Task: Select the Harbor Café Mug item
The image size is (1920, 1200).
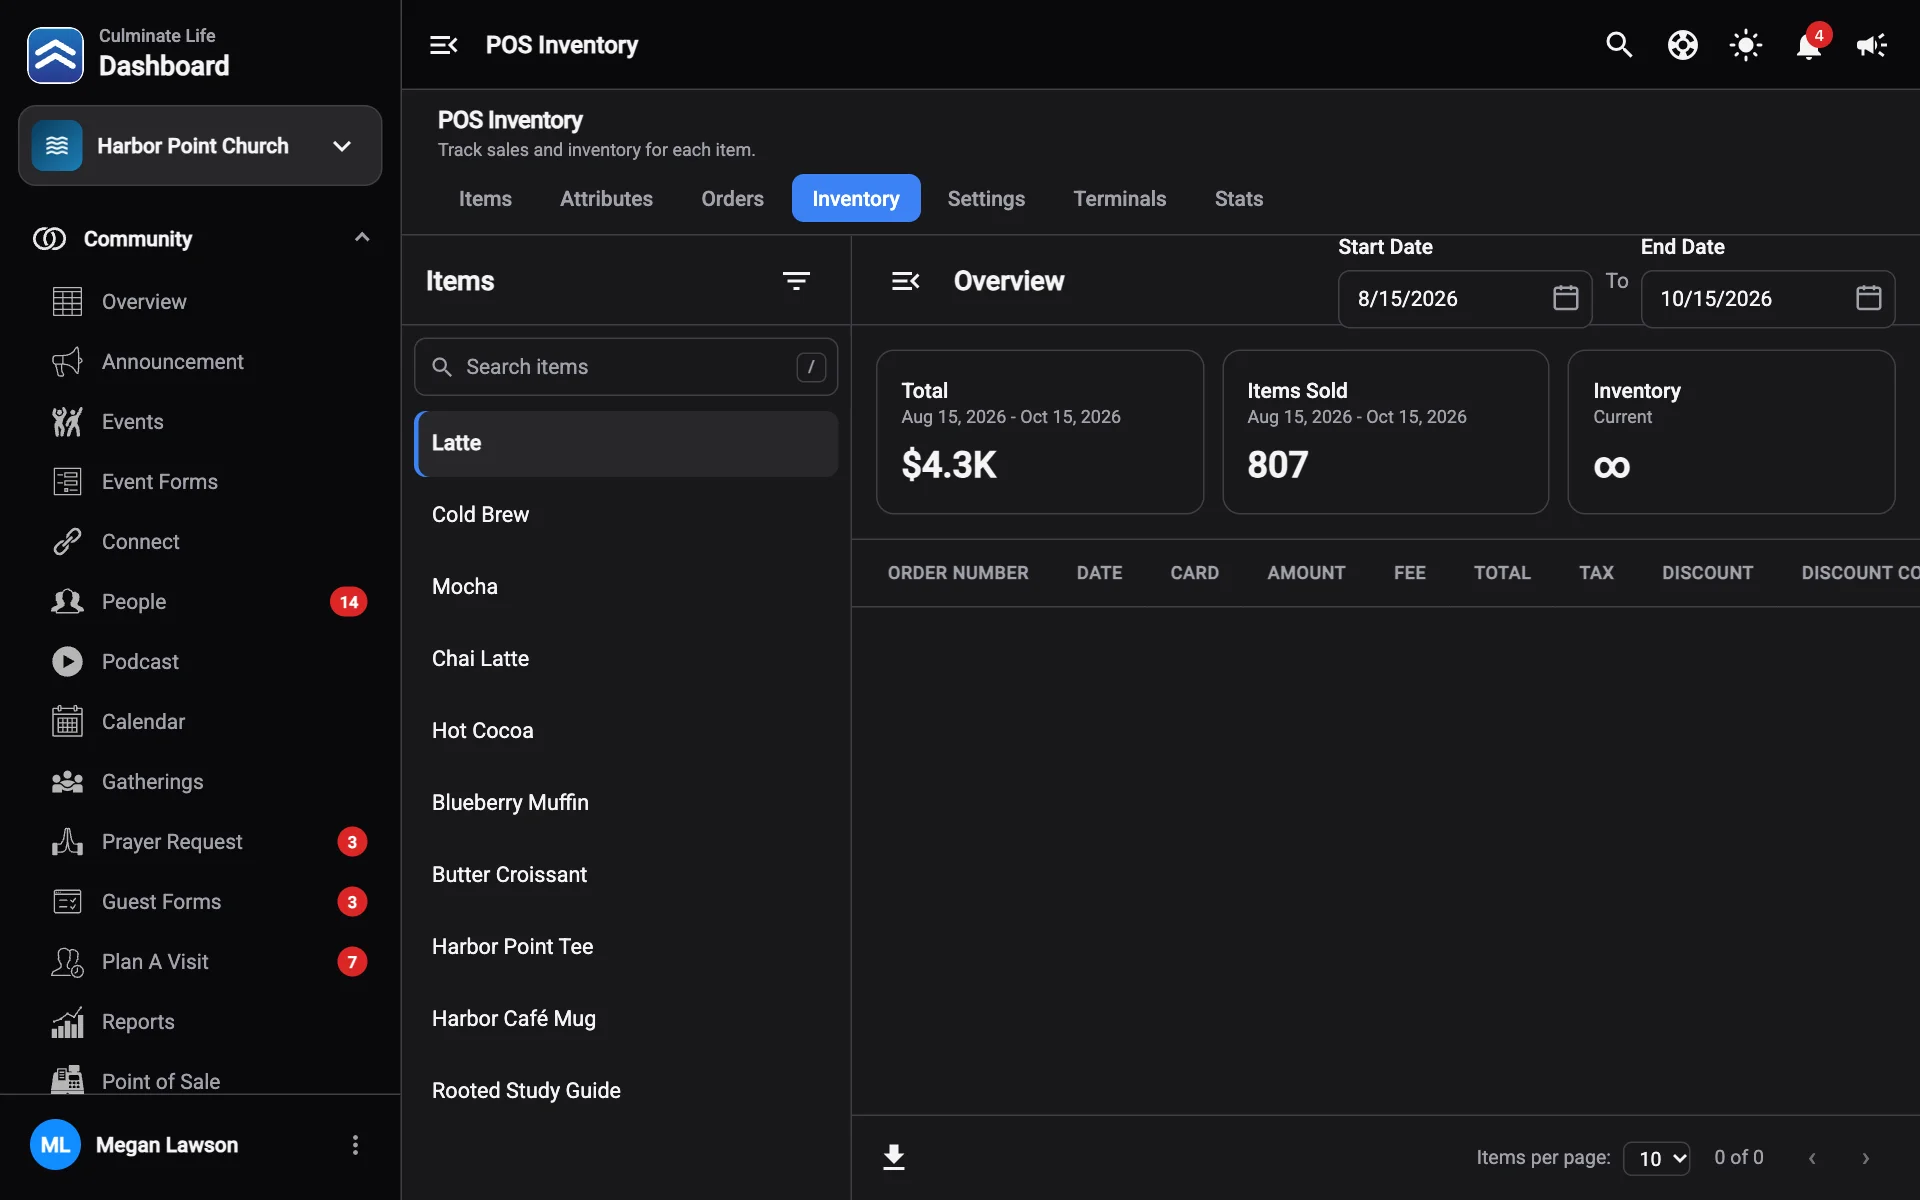Action: coord(626,1018)
